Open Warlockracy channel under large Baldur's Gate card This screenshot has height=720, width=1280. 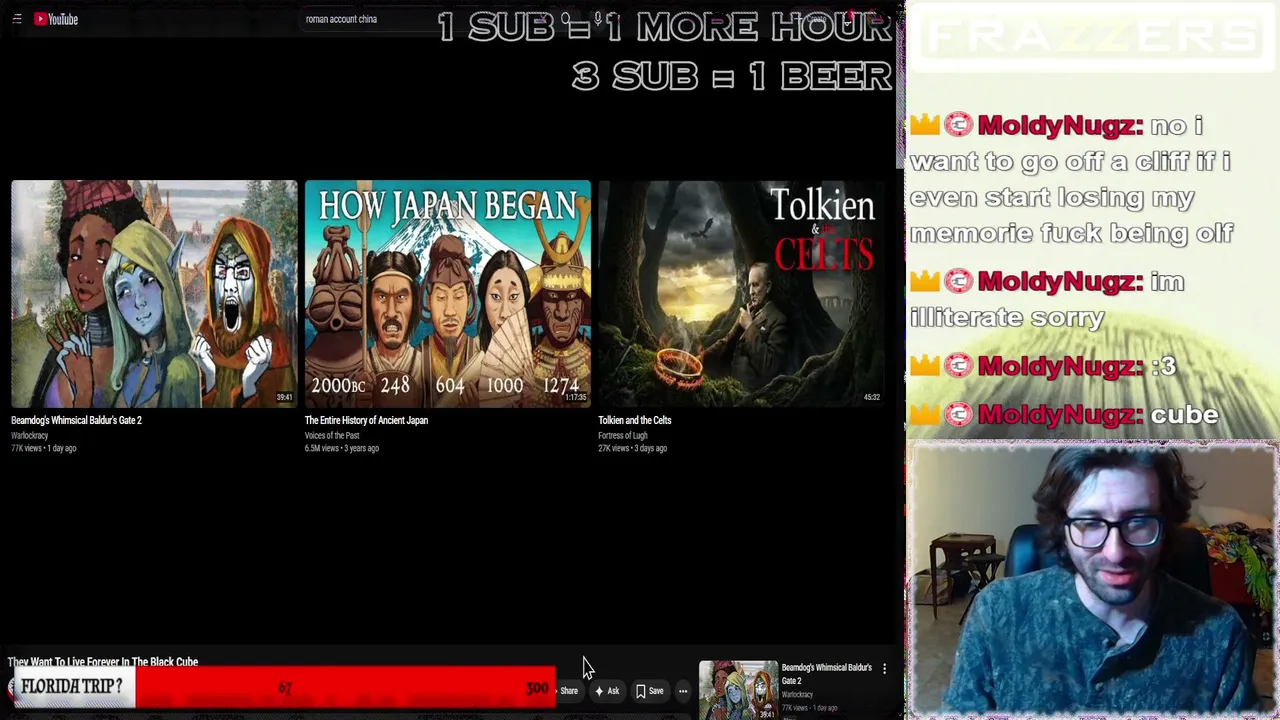click(29, 436)
